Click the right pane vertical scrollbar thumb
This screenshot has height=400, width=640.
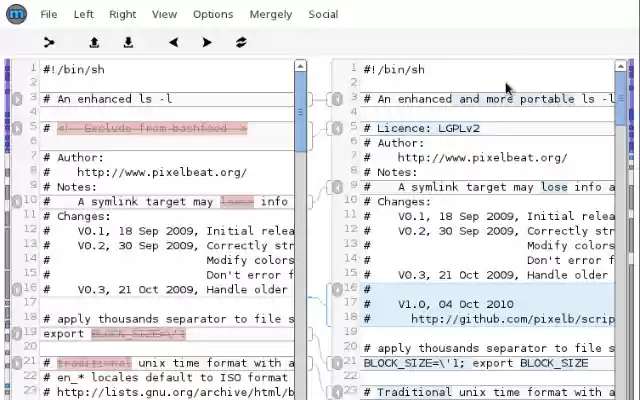click(x=620, y=99)
